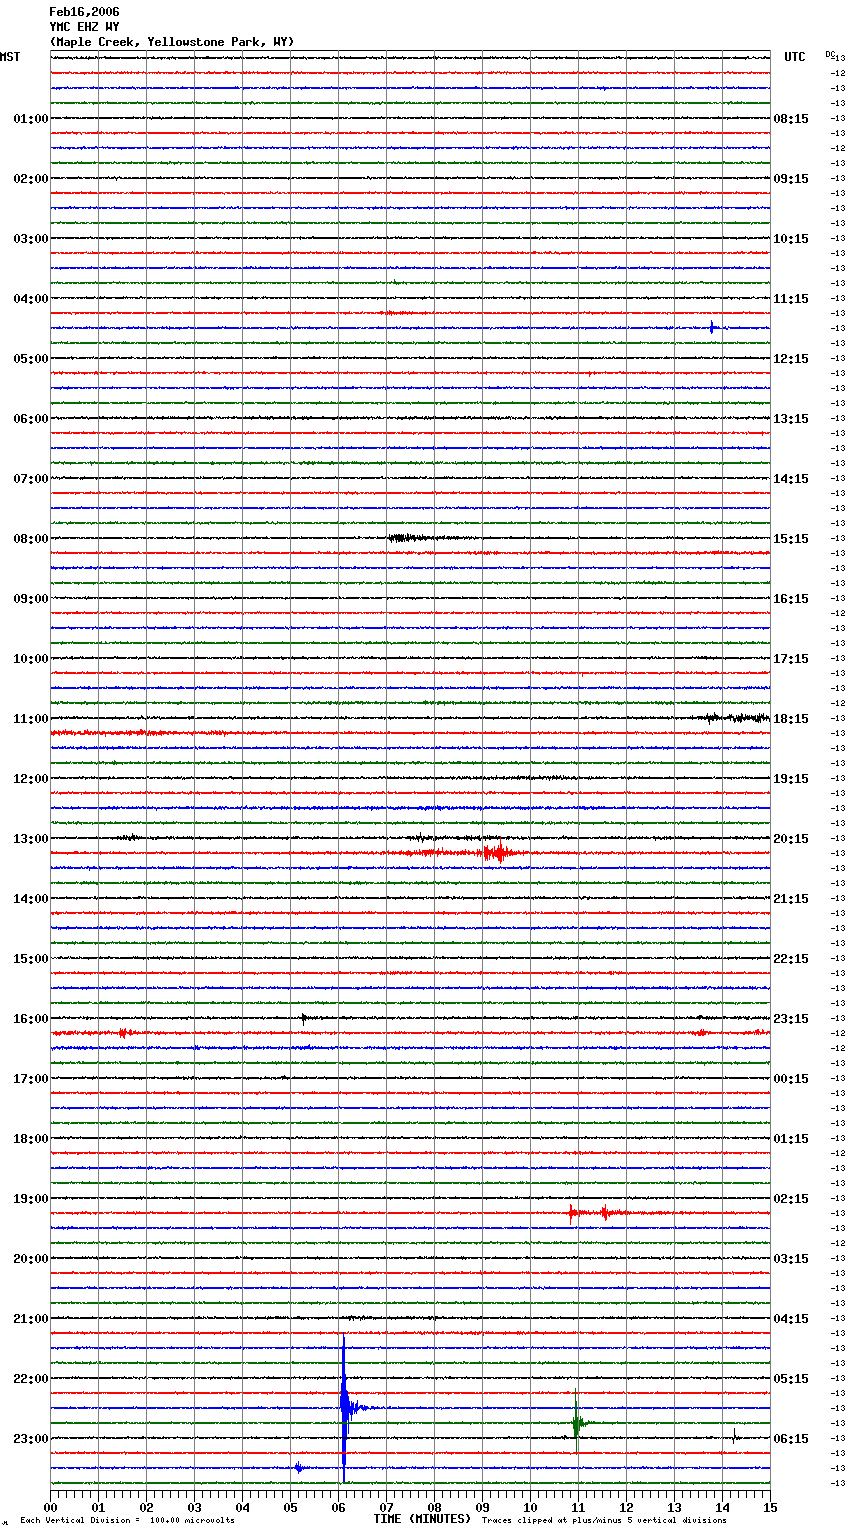This screenshot has width=850, height=1534.
Task: Click the x-axis tick label '00'
Action: [51, 1507]
